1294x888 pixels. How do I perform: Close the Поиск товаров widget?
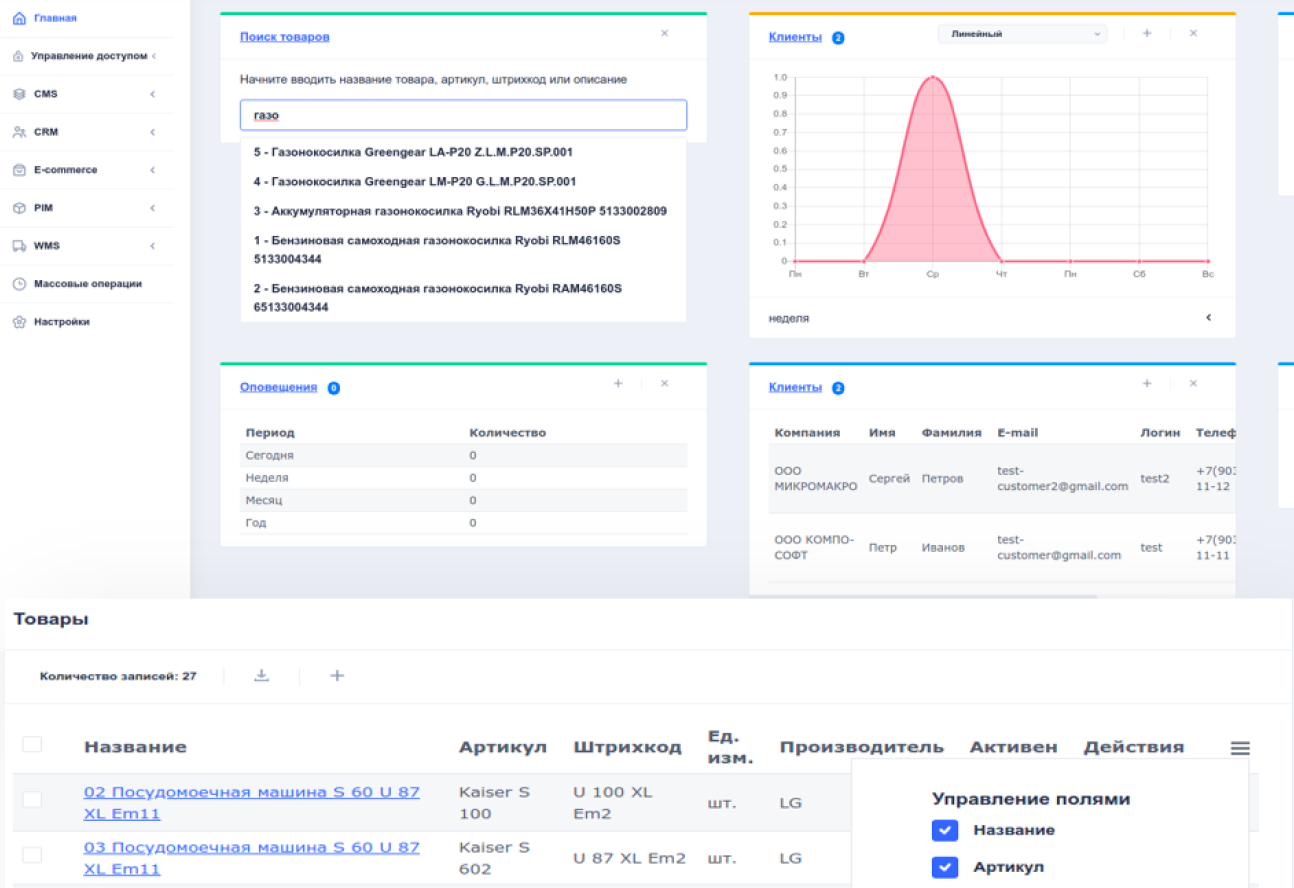664,34
